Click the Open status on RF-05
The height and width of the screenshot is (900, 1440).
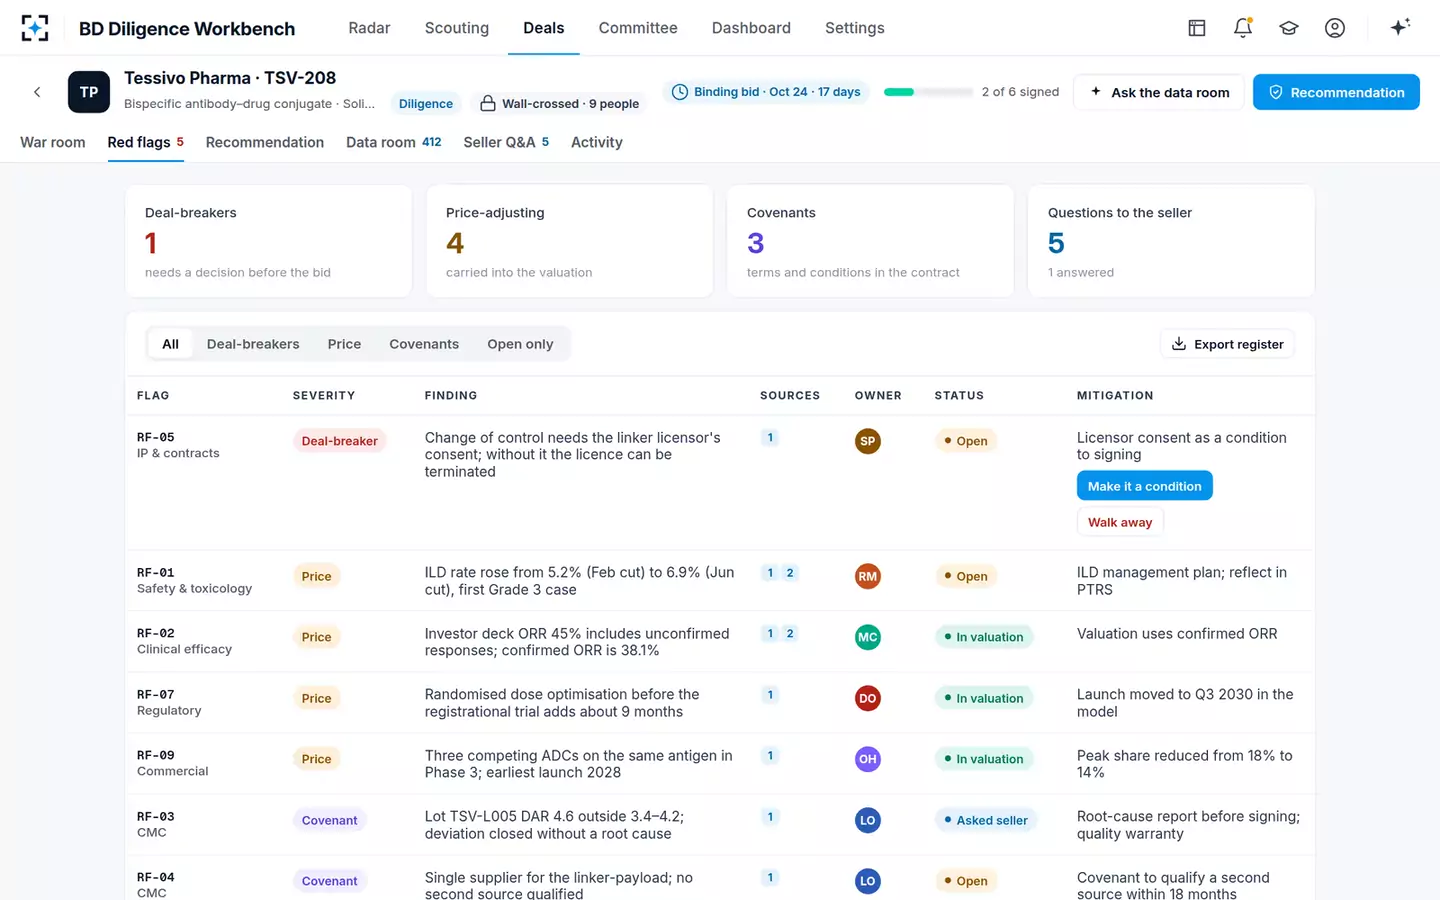[966, 441]
